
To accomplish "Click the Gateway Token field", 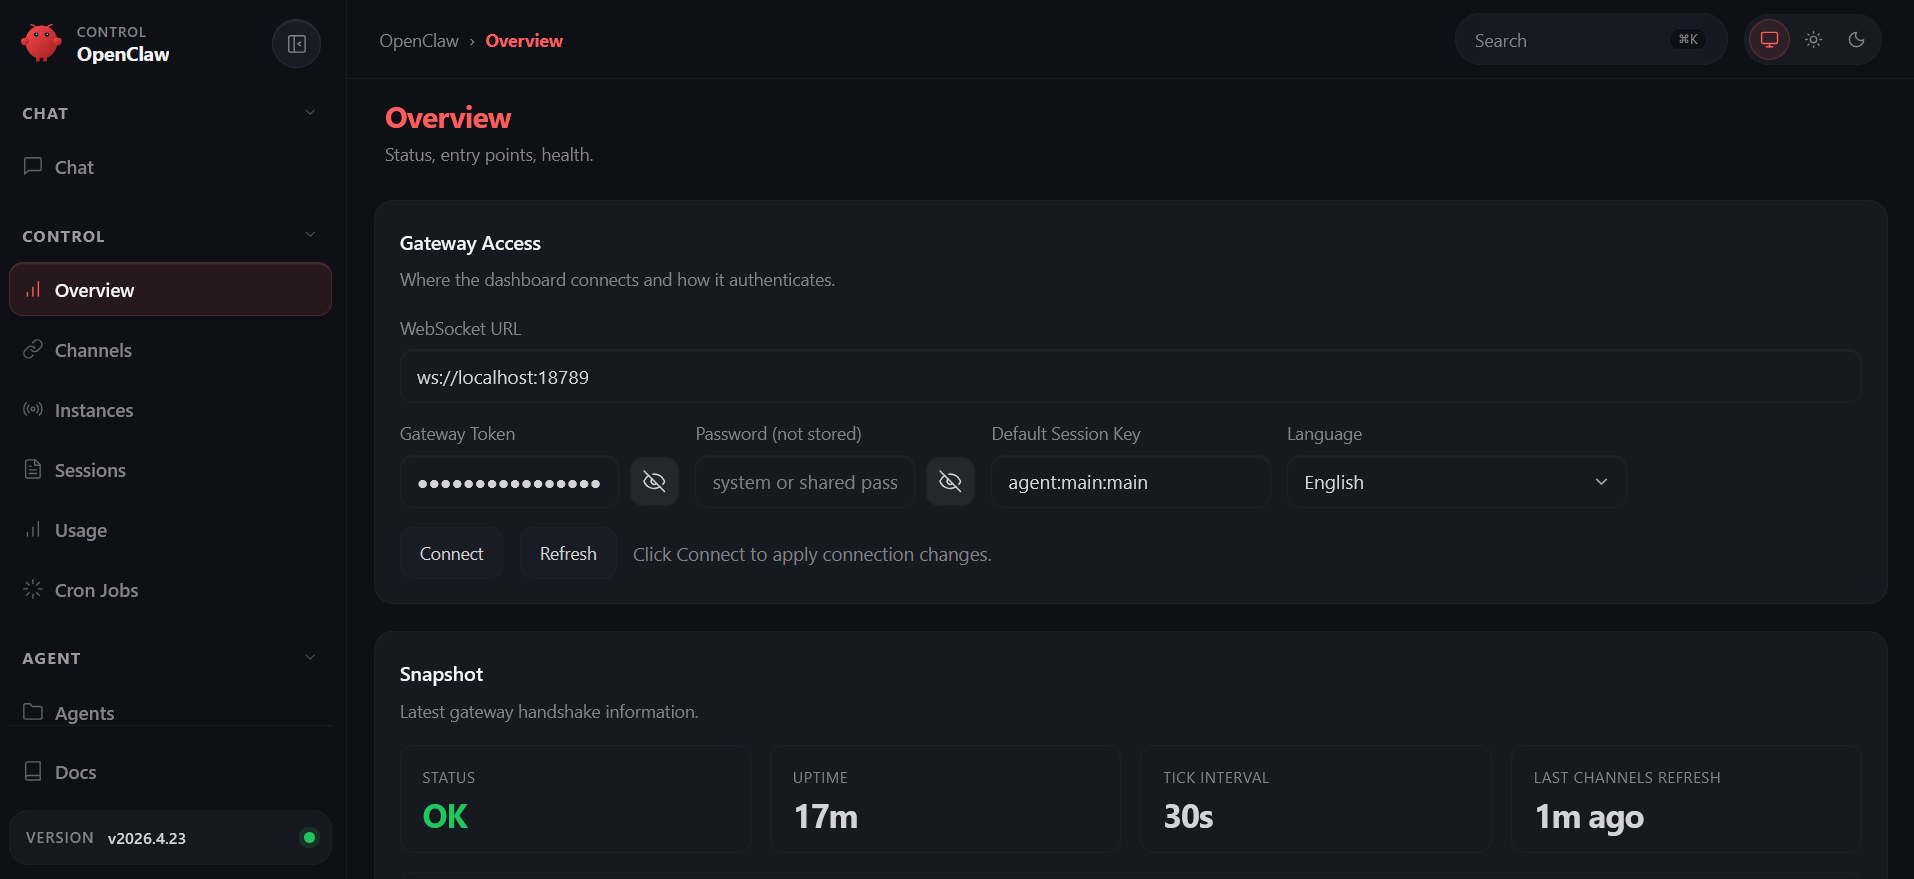I will 509,482.
